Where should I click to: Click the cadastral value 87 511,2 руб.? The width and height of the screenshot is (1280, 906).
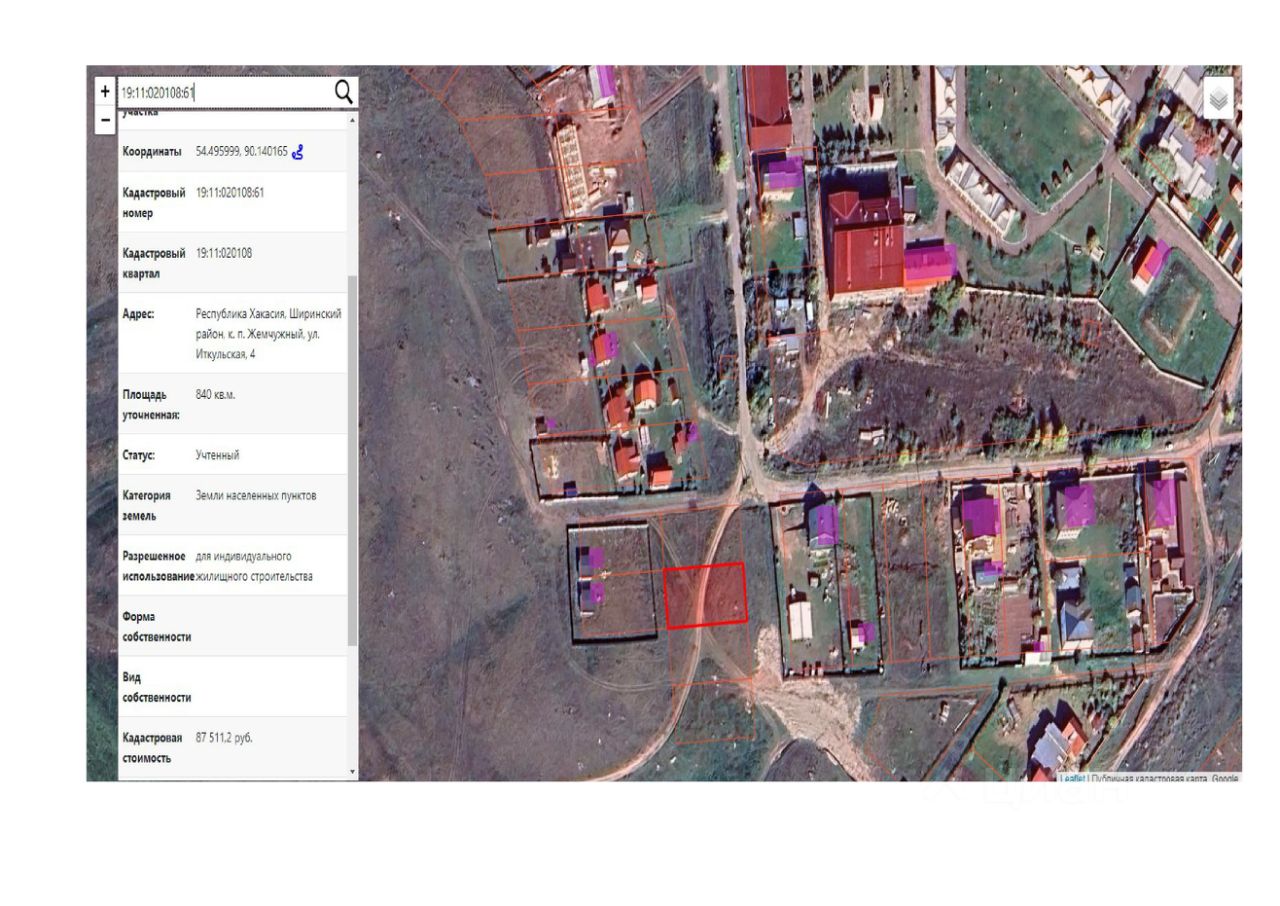224,737
